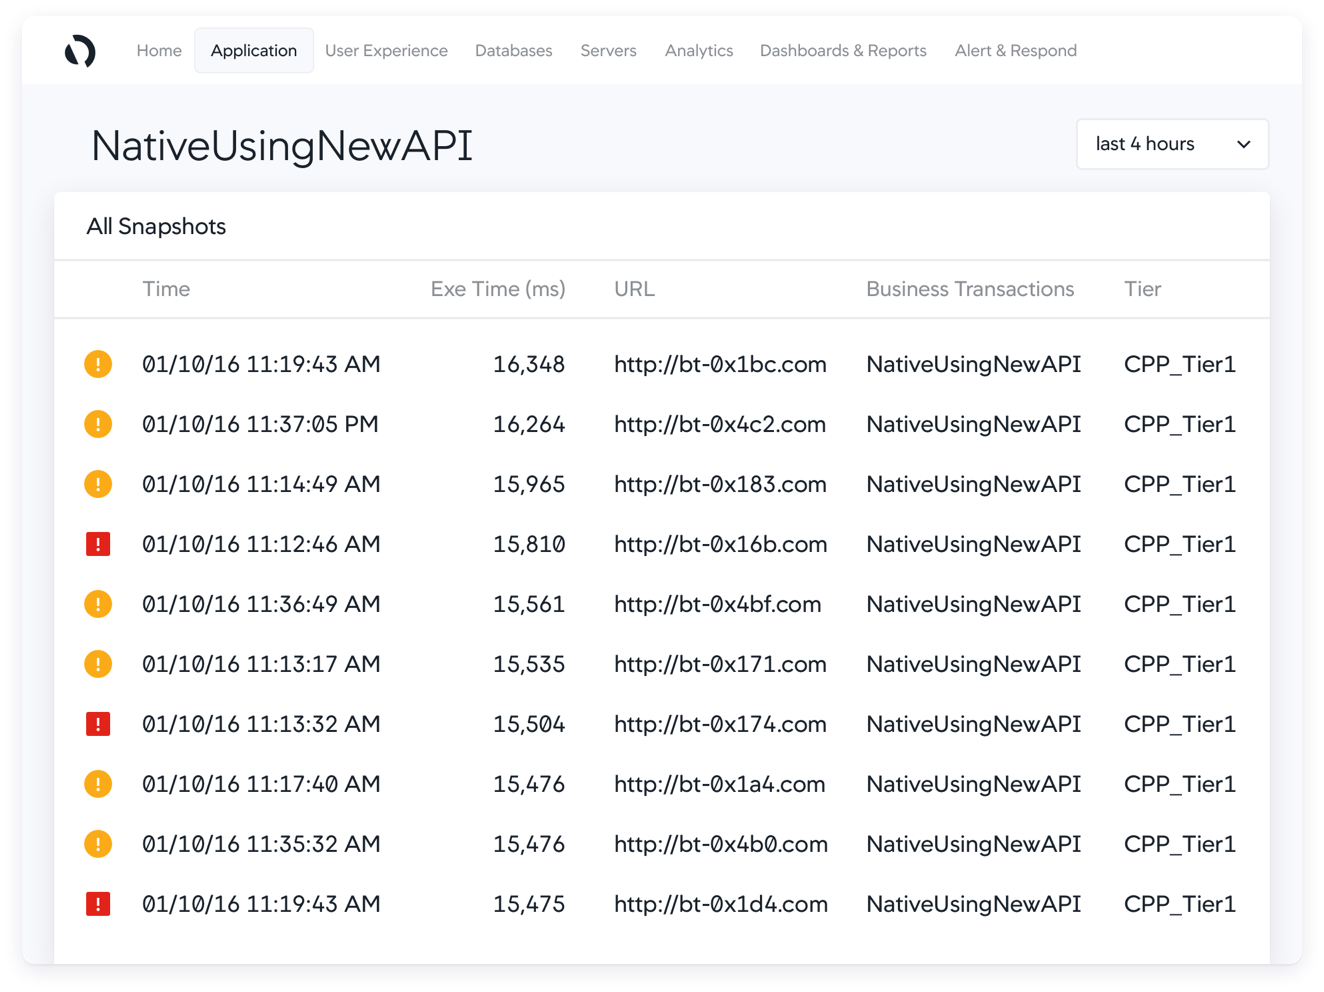Click execution time value 15,561

click(x=529, y=604)
